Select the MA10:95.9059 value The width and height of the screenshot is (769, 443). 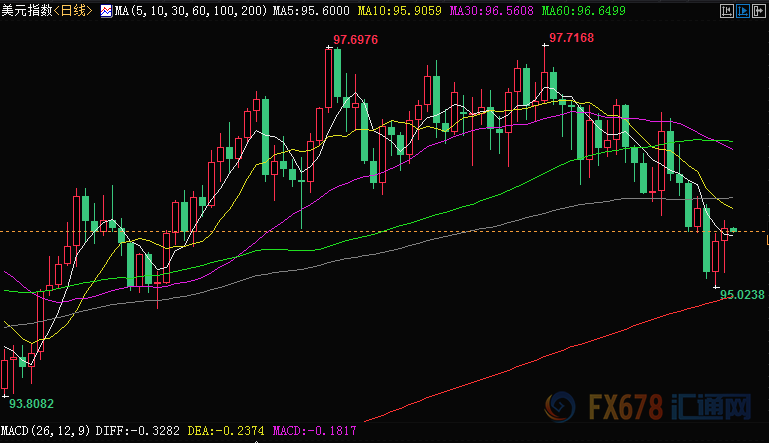400,11
